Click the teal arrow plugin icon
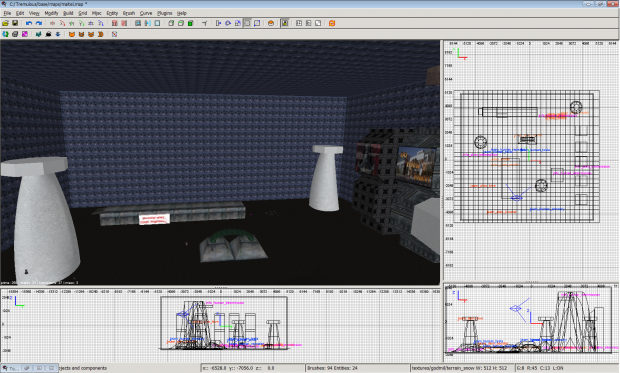The width and height of the screenshot is (620, 373). 39,34
